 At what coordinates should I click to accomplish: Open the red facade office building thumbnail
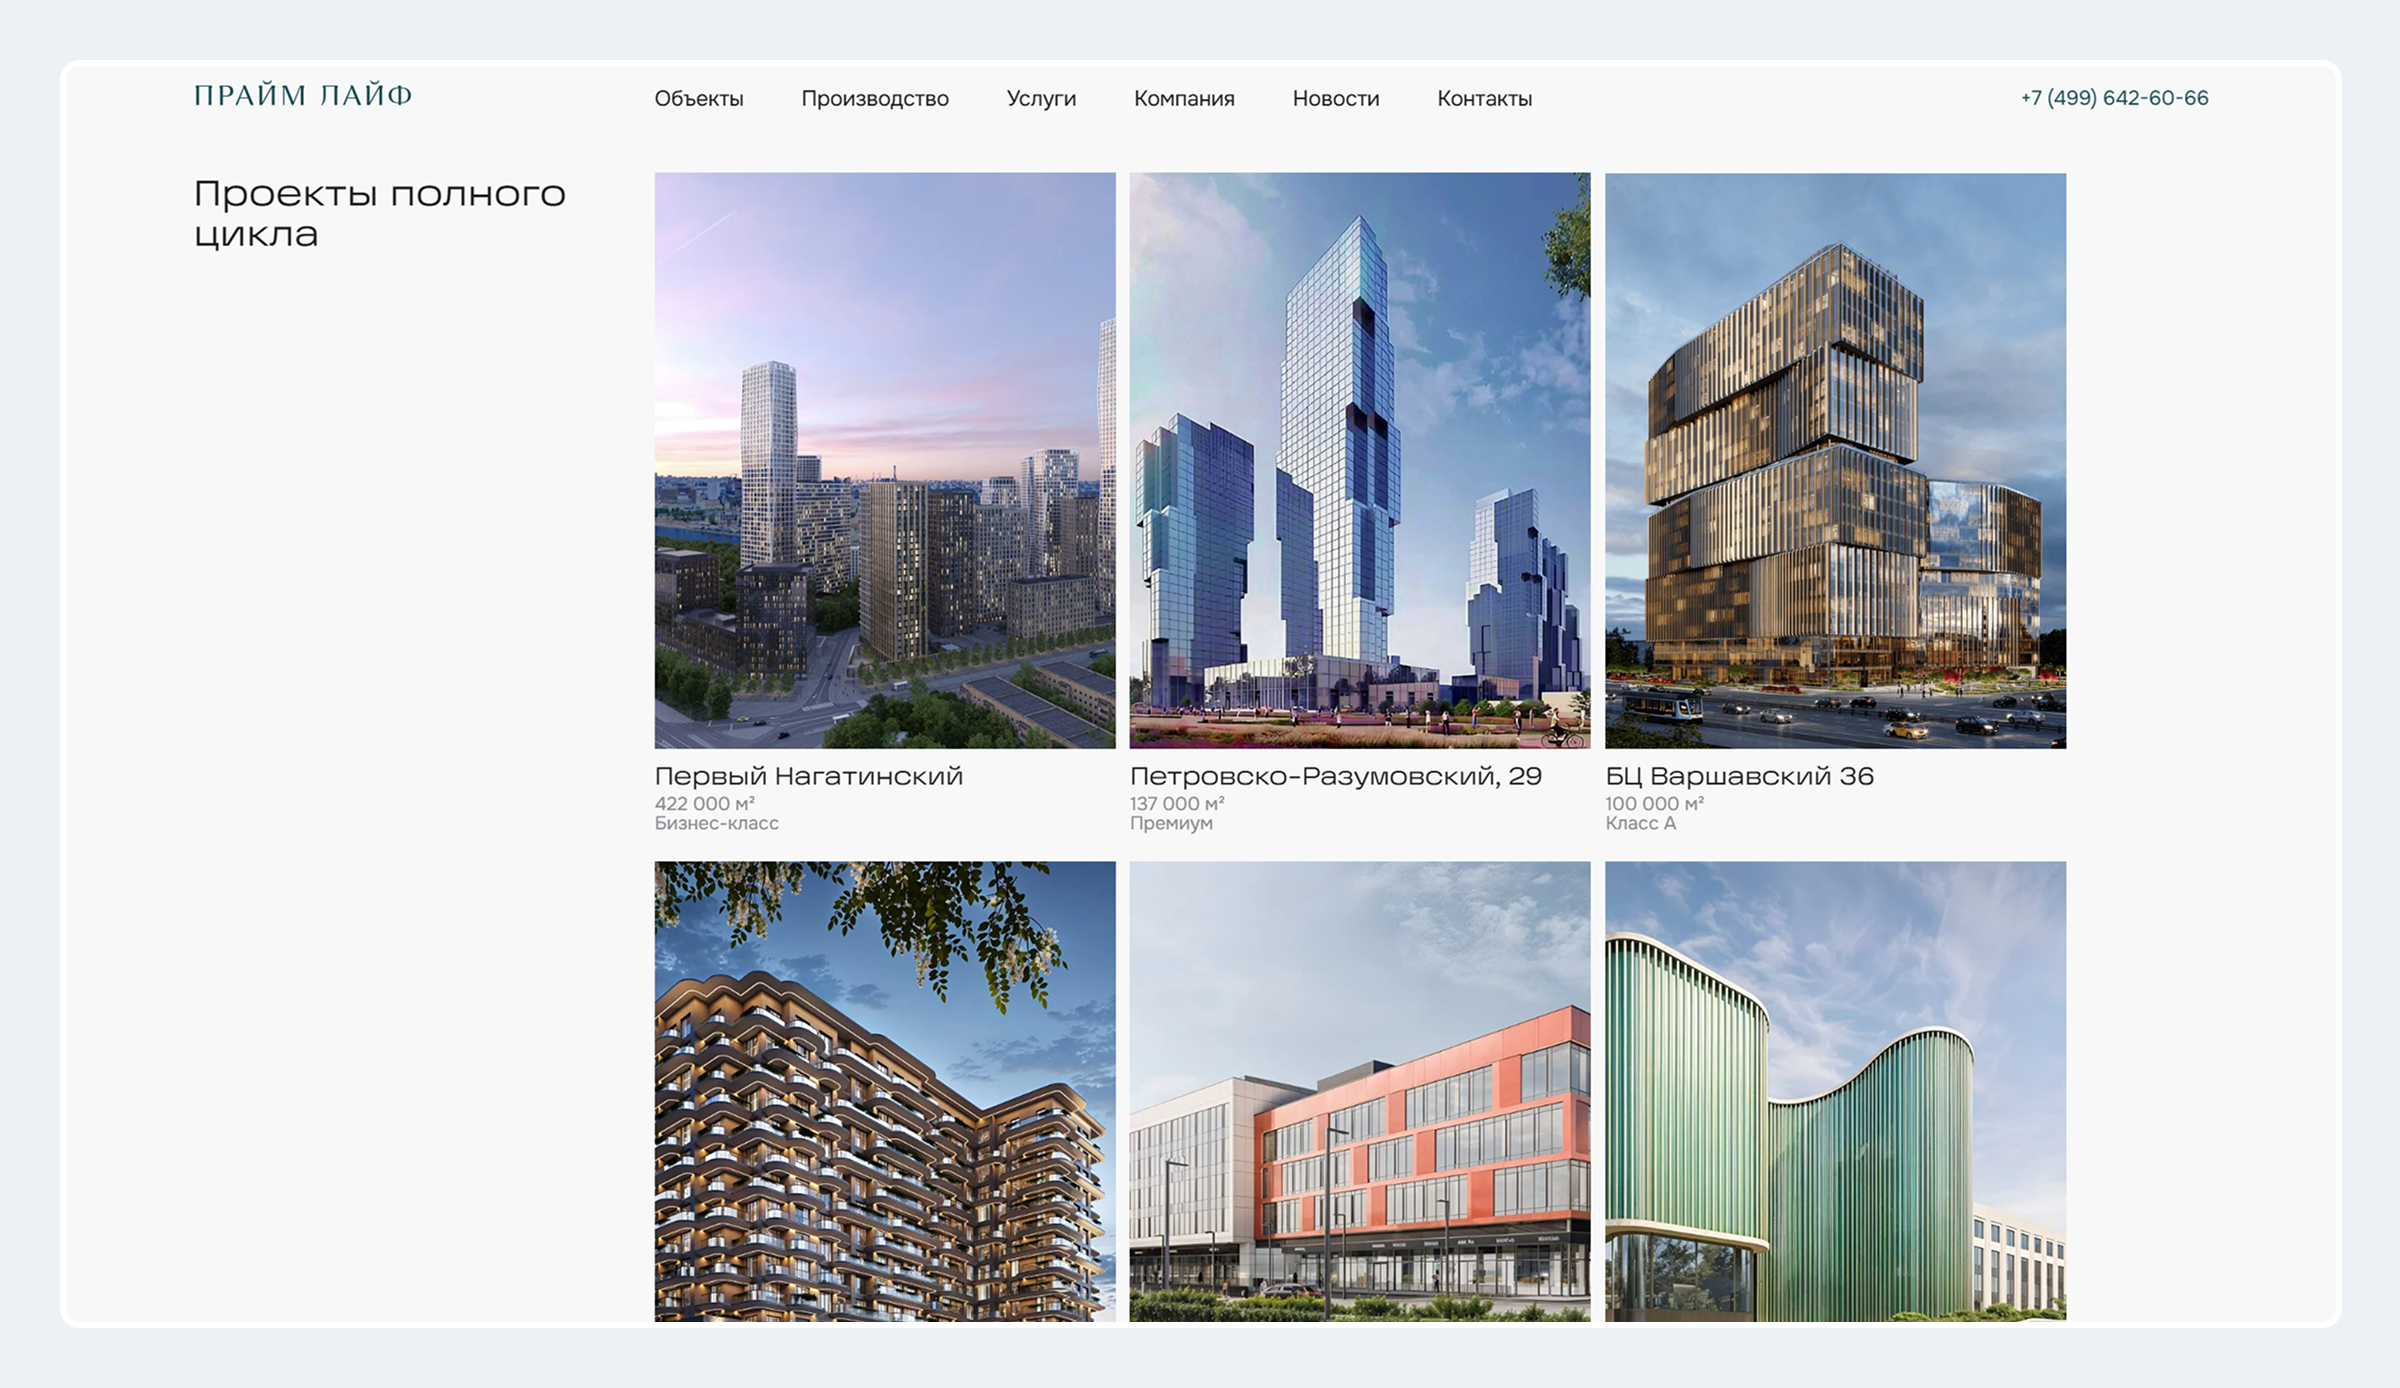(1360, 1092)
